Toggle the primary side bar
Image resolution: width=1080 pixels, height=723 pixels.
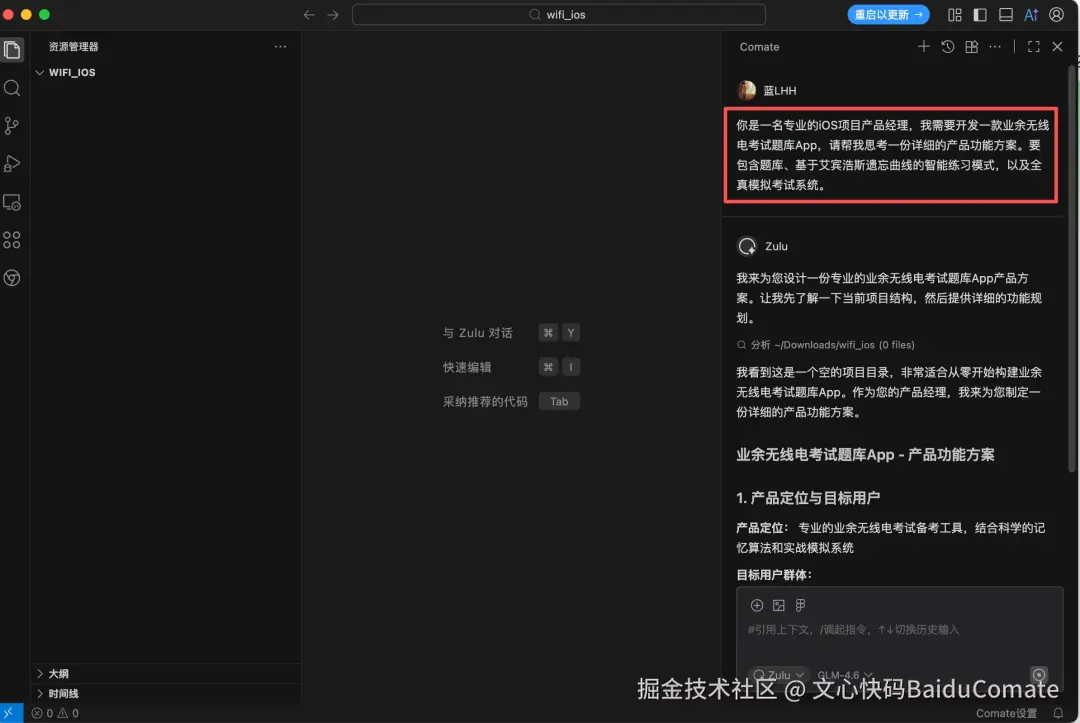[x=979, y=14]
